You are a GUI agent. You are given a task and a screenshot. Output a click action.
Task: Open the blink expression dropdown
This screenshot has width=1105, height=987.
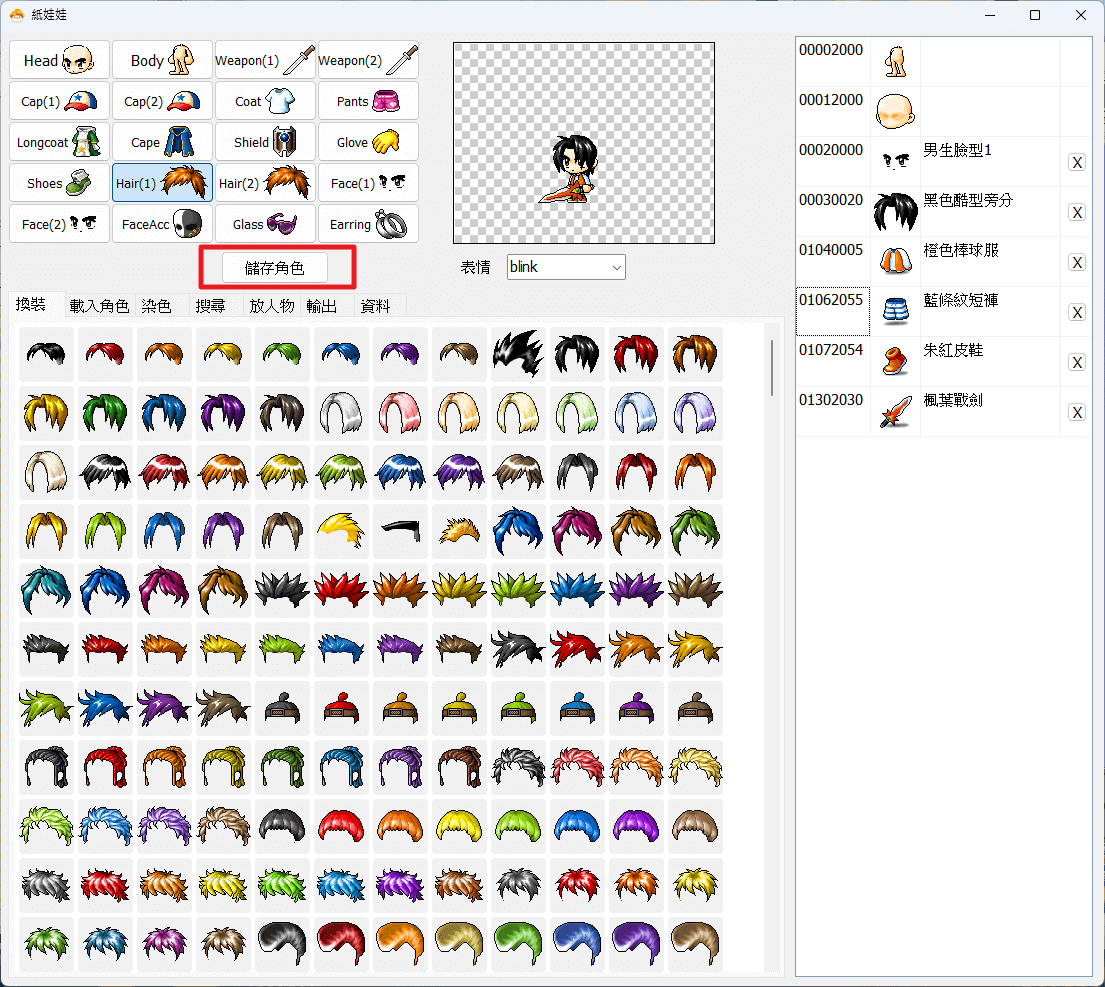tap(566, 267)
